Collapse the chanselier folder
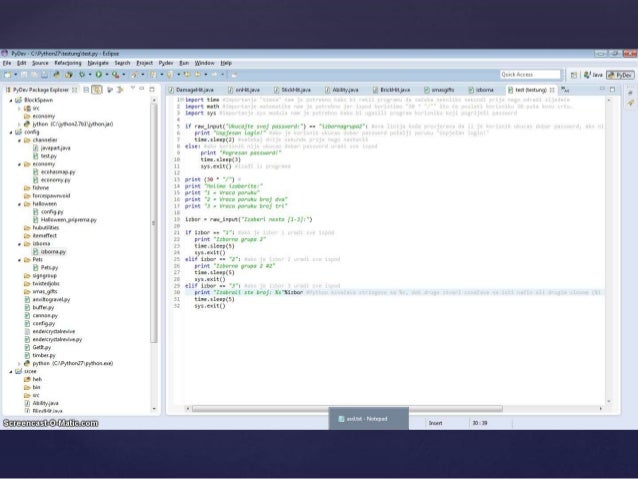Viewport: 638px width, 479px height. pos(19,140)
